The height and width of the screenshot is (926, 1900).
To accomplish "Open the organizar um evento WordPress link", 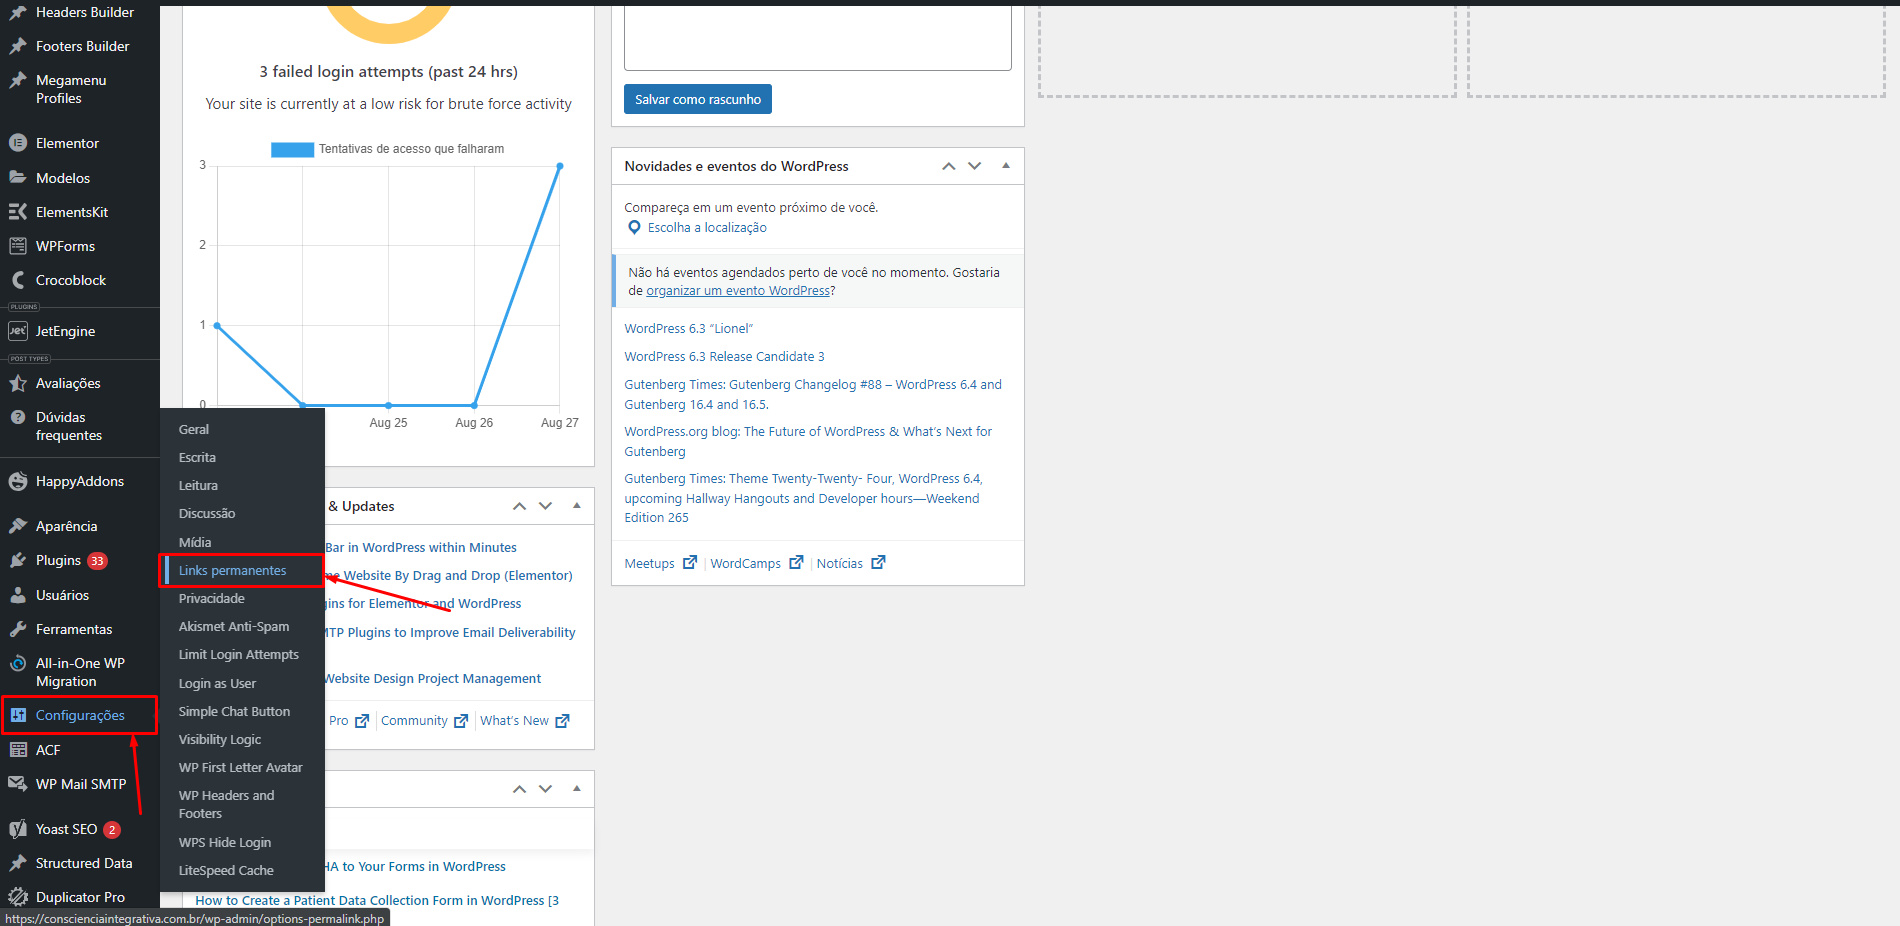I will (x=738, y=291).
